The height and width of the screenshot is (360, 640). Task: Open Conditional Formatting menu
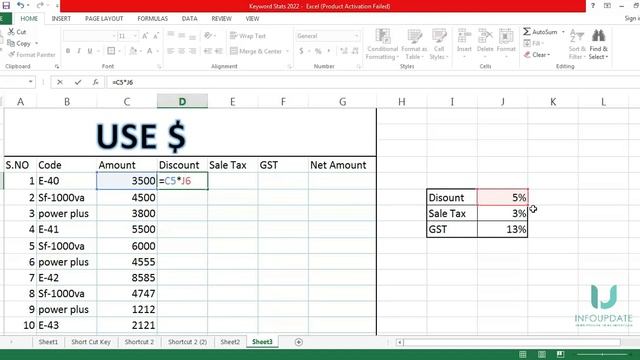pyautogui.click(x=382, y=44)
